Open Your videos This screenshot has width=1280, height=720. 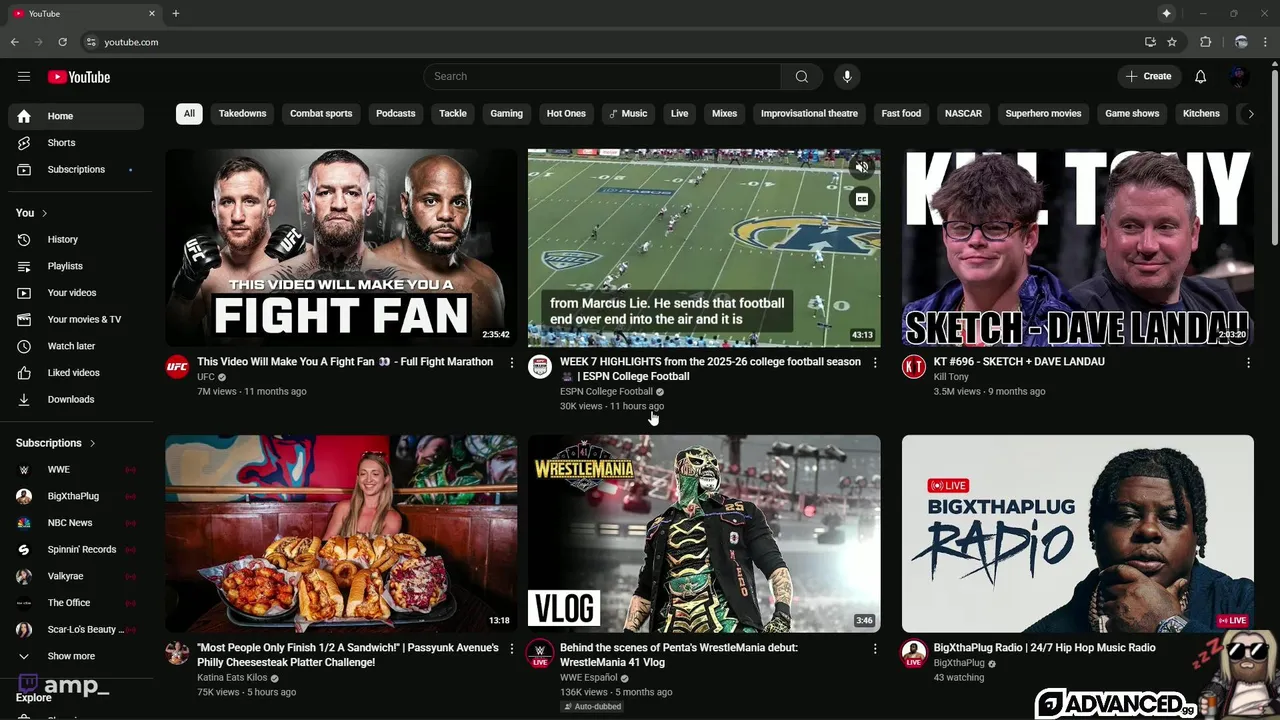tap(76, 293)
